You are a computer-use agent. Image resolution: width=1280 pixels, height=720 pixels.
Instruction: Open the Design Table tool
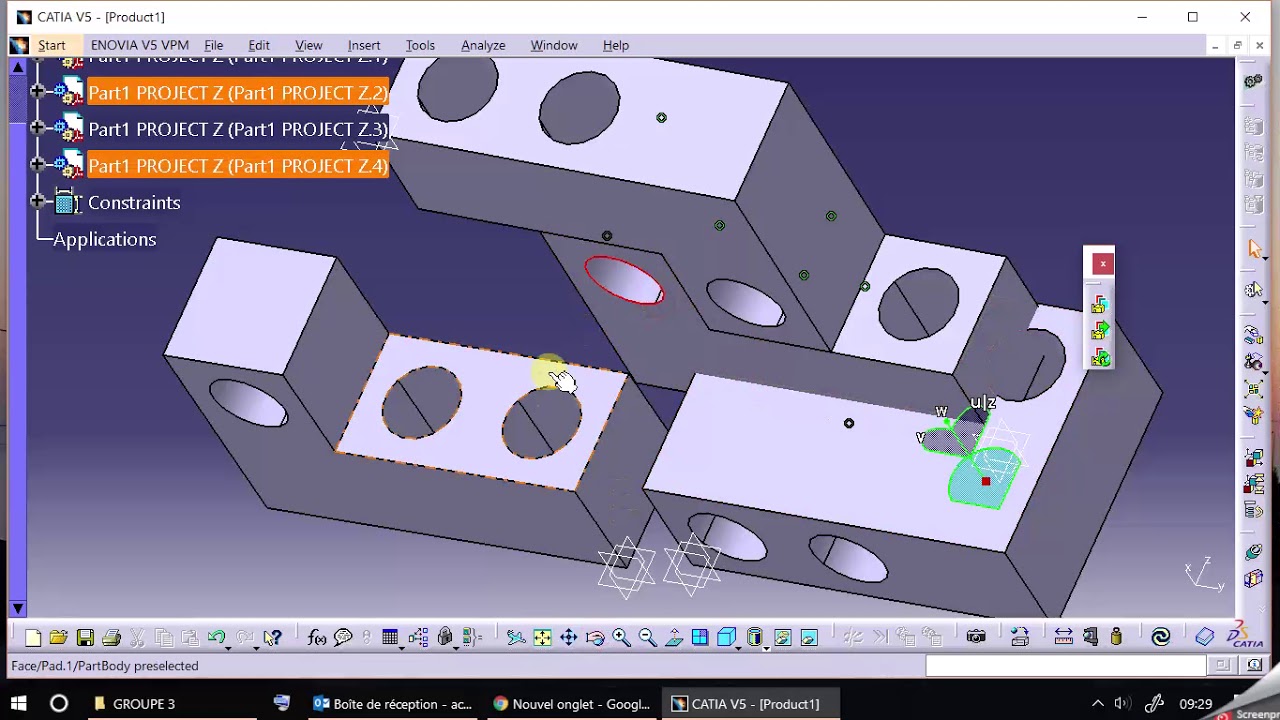pyautogui.click(x=390, y=637)
